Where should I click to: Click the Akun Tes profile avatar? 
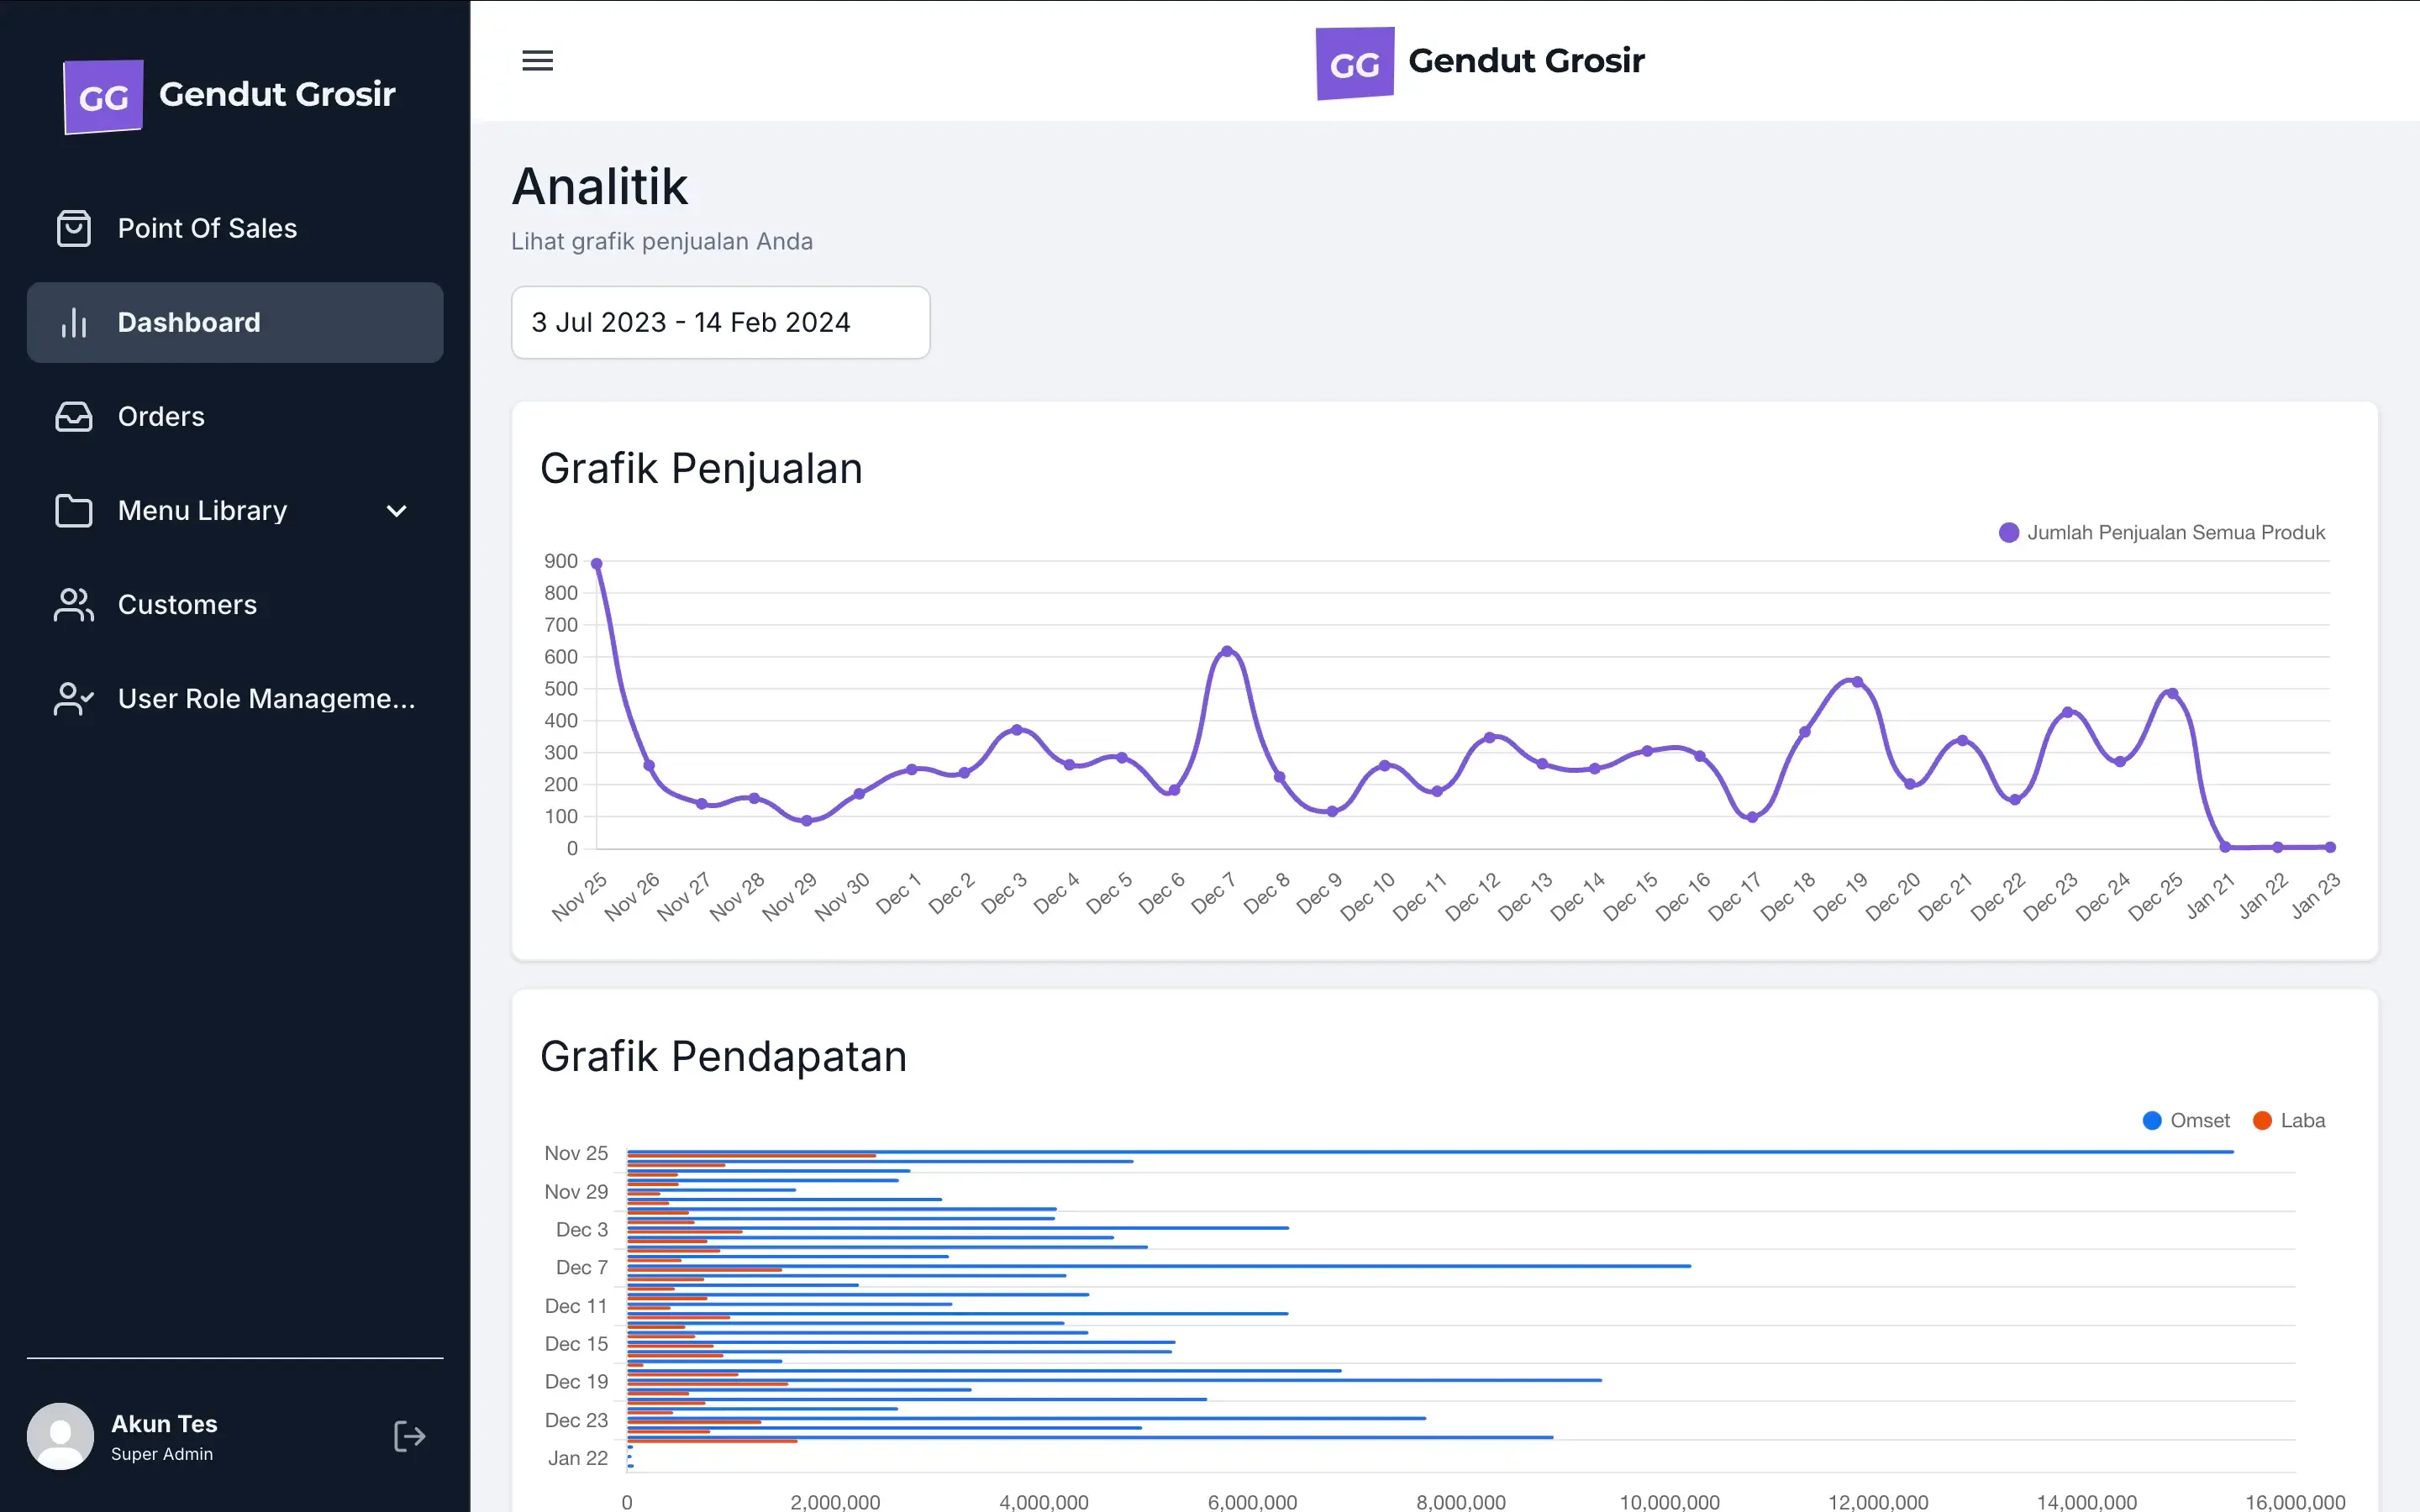60,1437
